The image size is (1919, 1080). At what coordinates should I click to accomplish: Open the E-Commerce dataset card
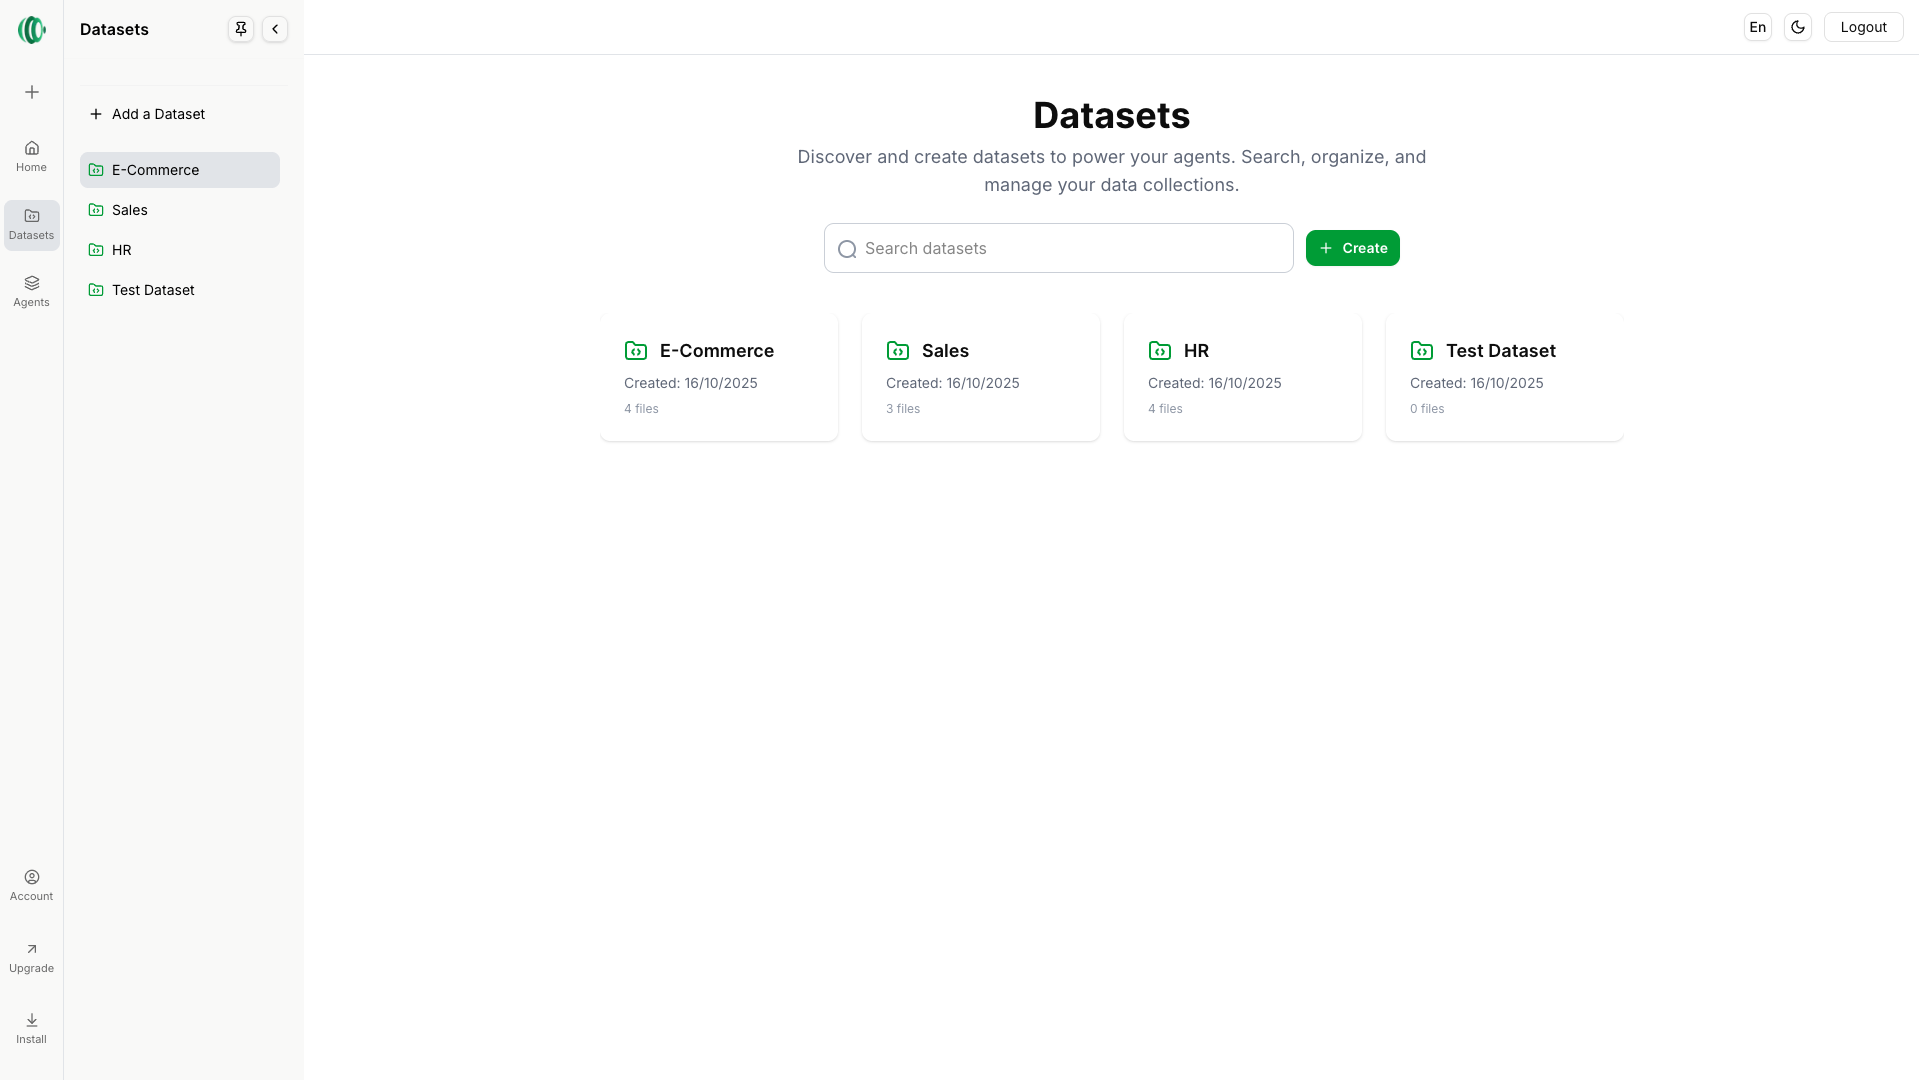point(718,377)
